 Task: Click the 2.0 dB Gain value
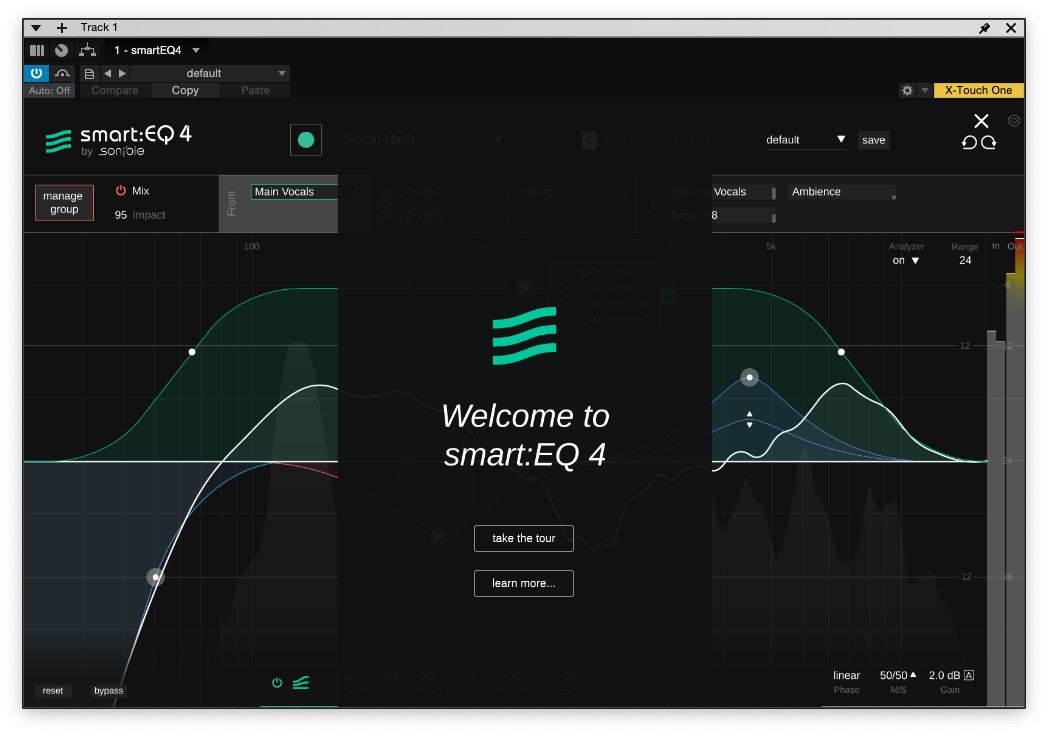(944, 676)
